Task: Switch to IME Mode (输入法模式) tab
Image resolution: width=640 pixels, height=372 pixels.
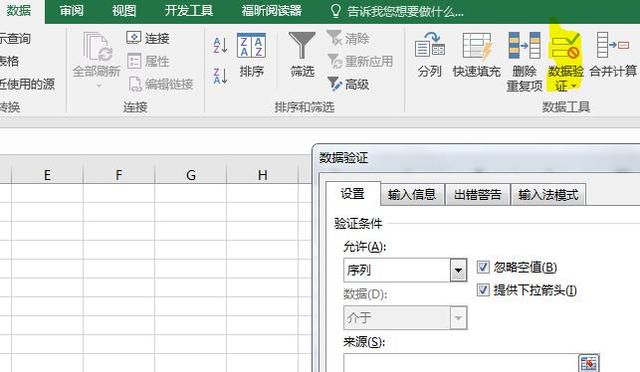Action: [548, 194]
